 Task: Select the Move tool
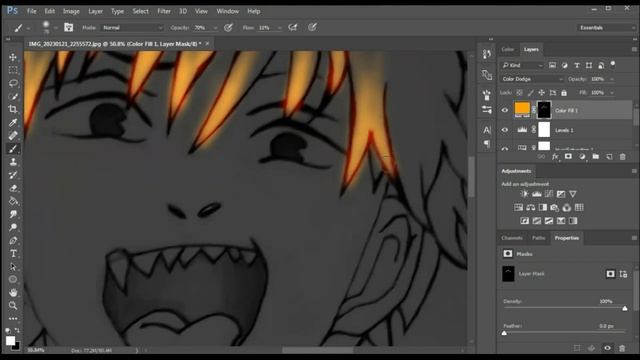pos(13,57)
